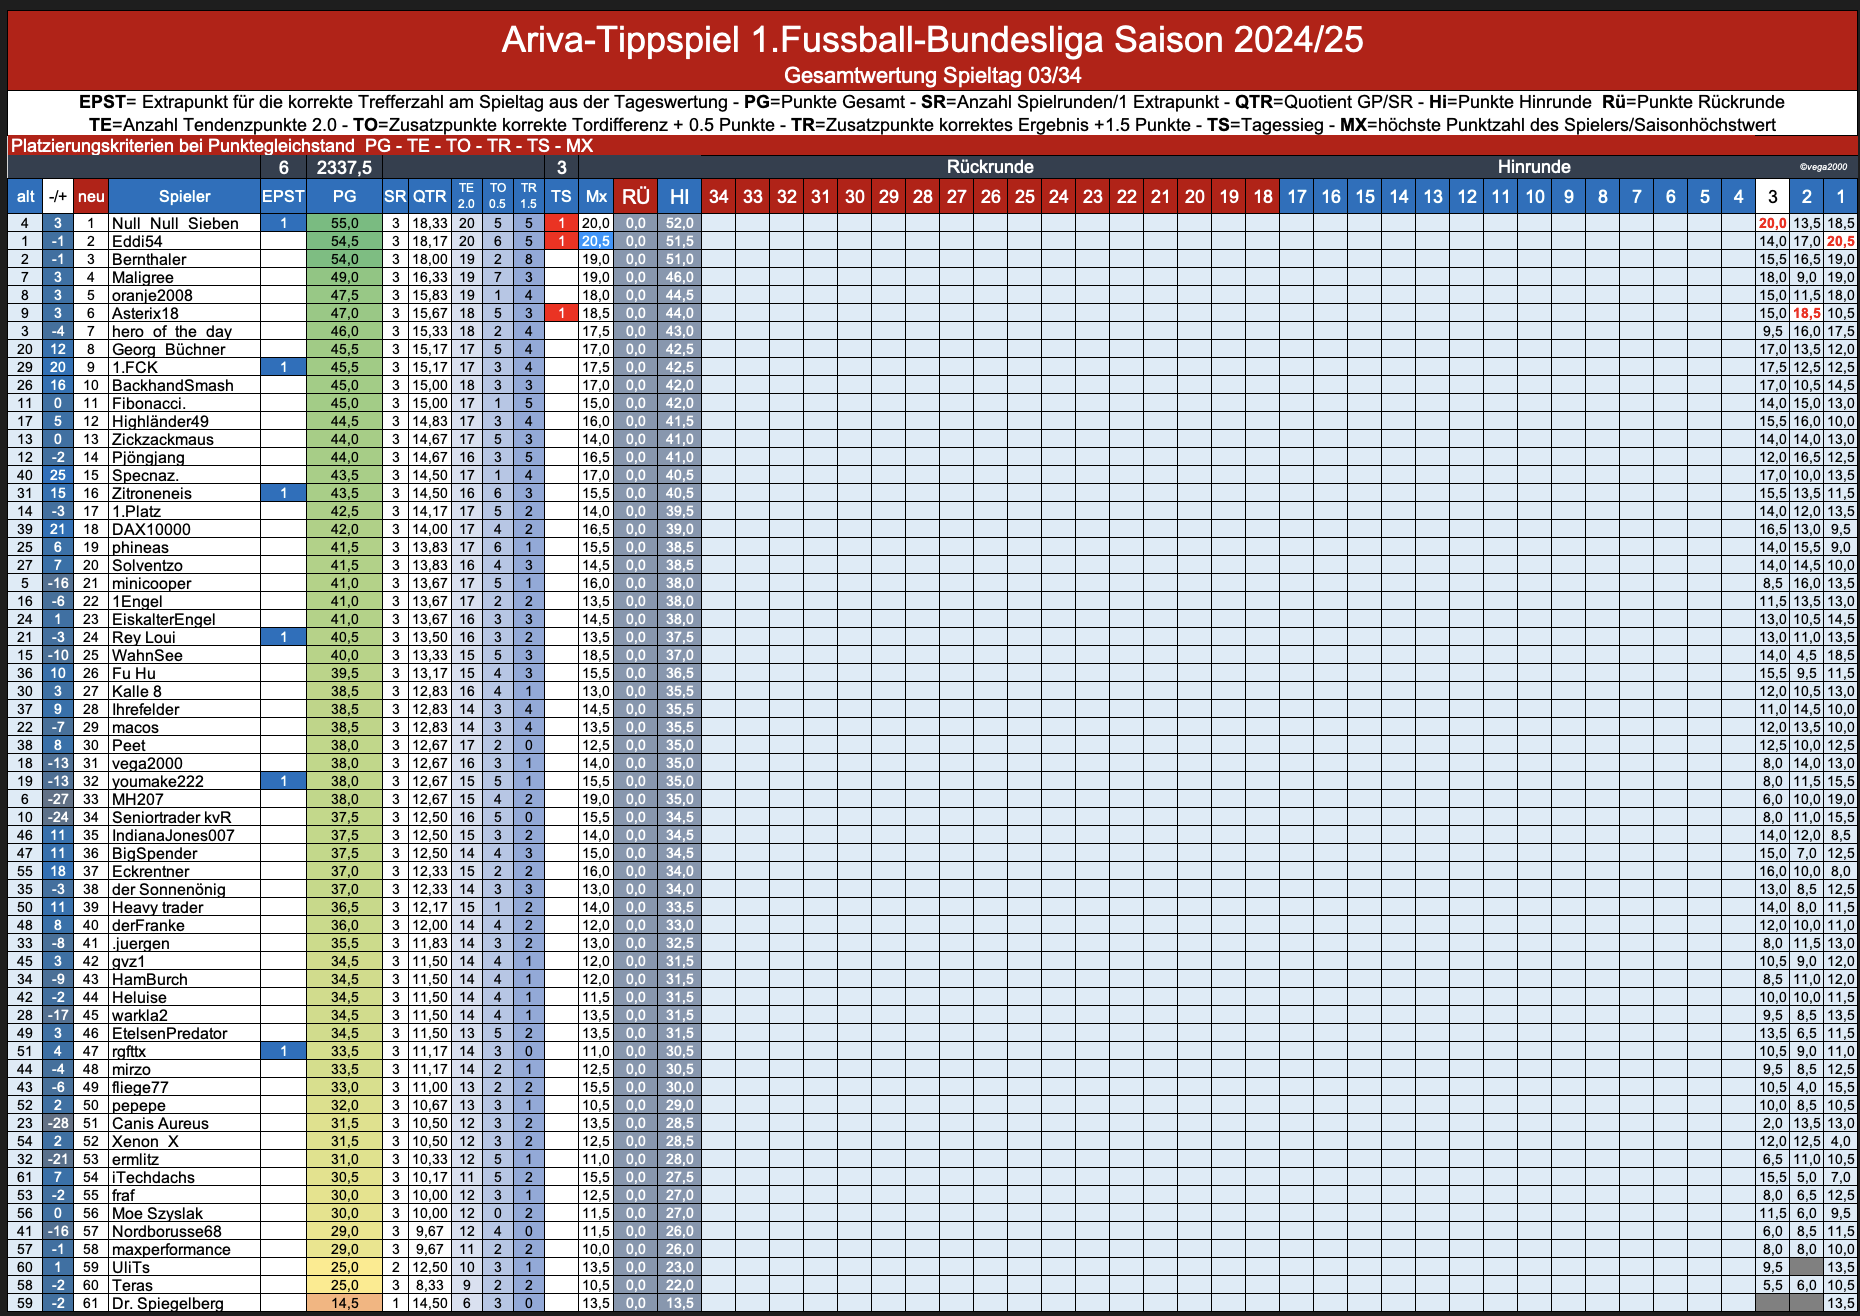
Task: Click EPST flag cell for rgfttx
Action: (x=283, y=1051)
